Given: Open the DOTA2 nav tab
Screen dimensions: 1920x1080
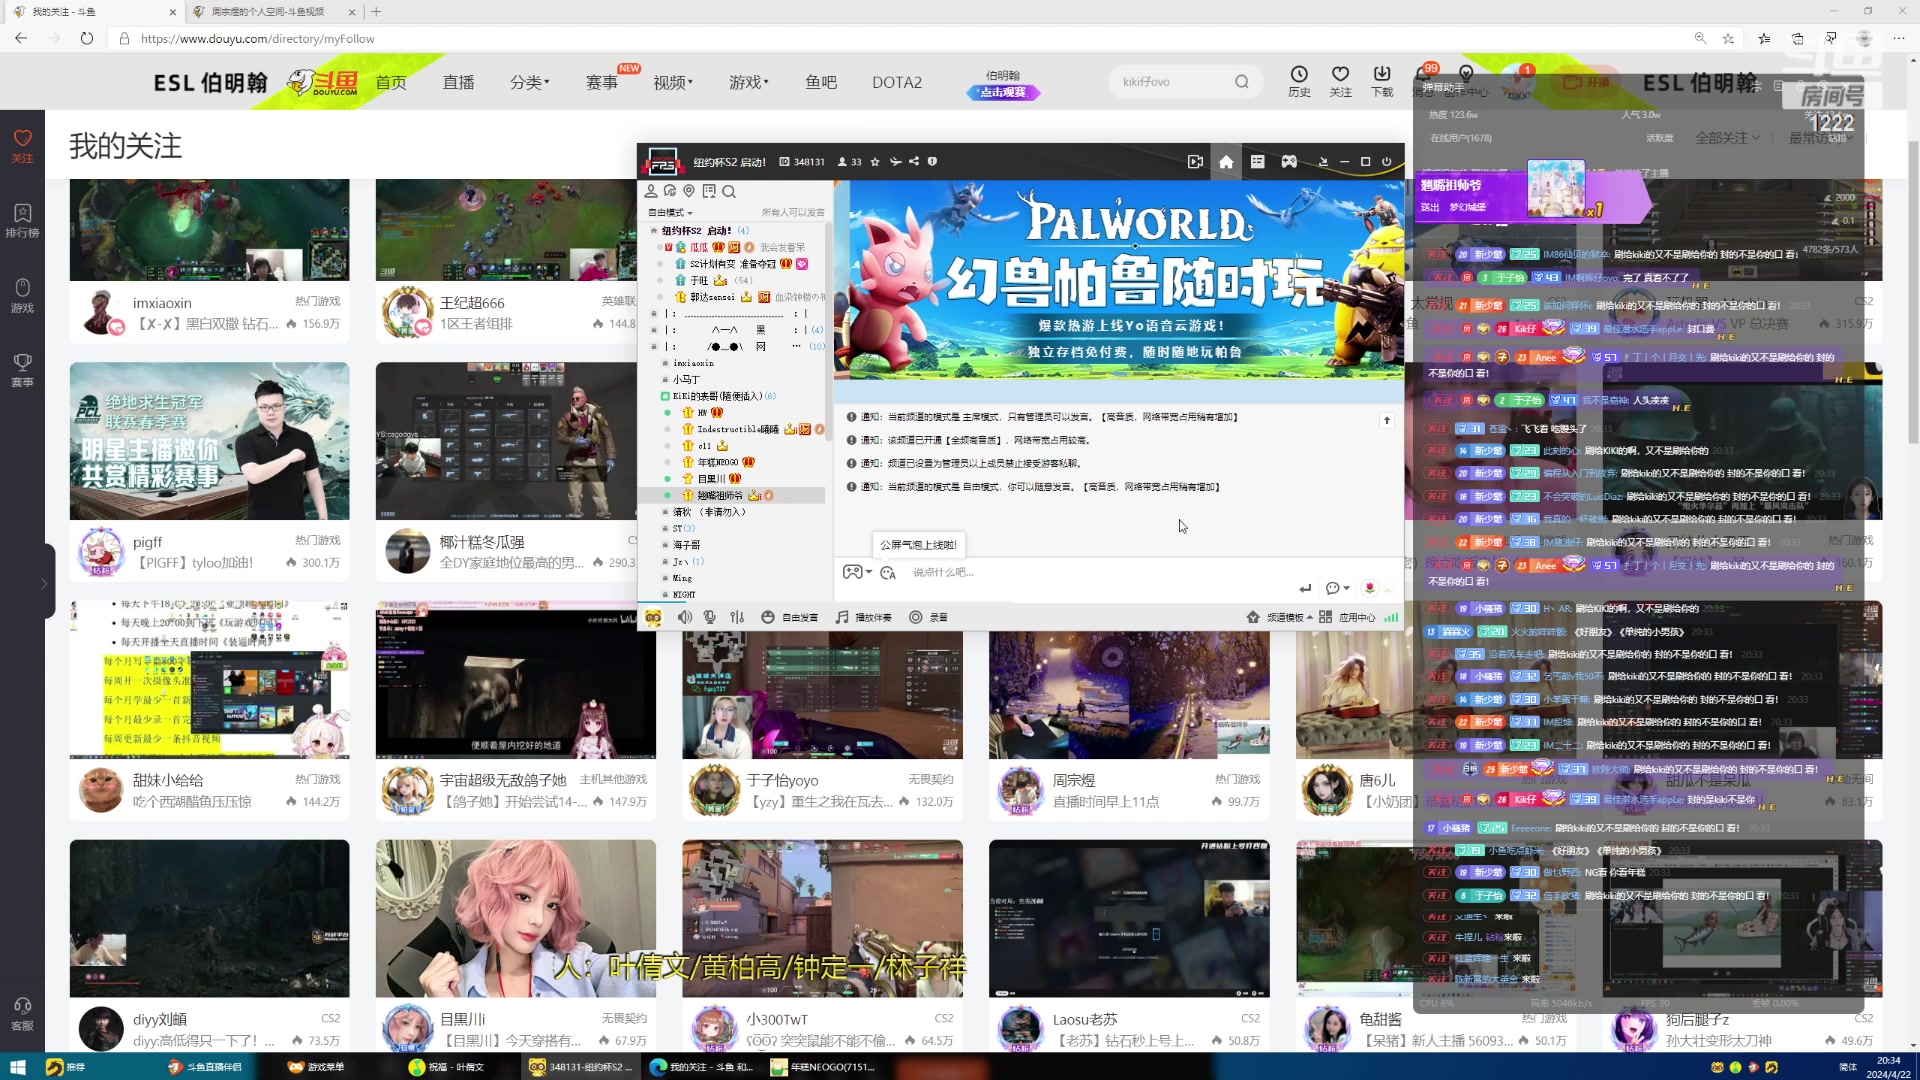Looking at the screenshot, I should tap(897, 82).
